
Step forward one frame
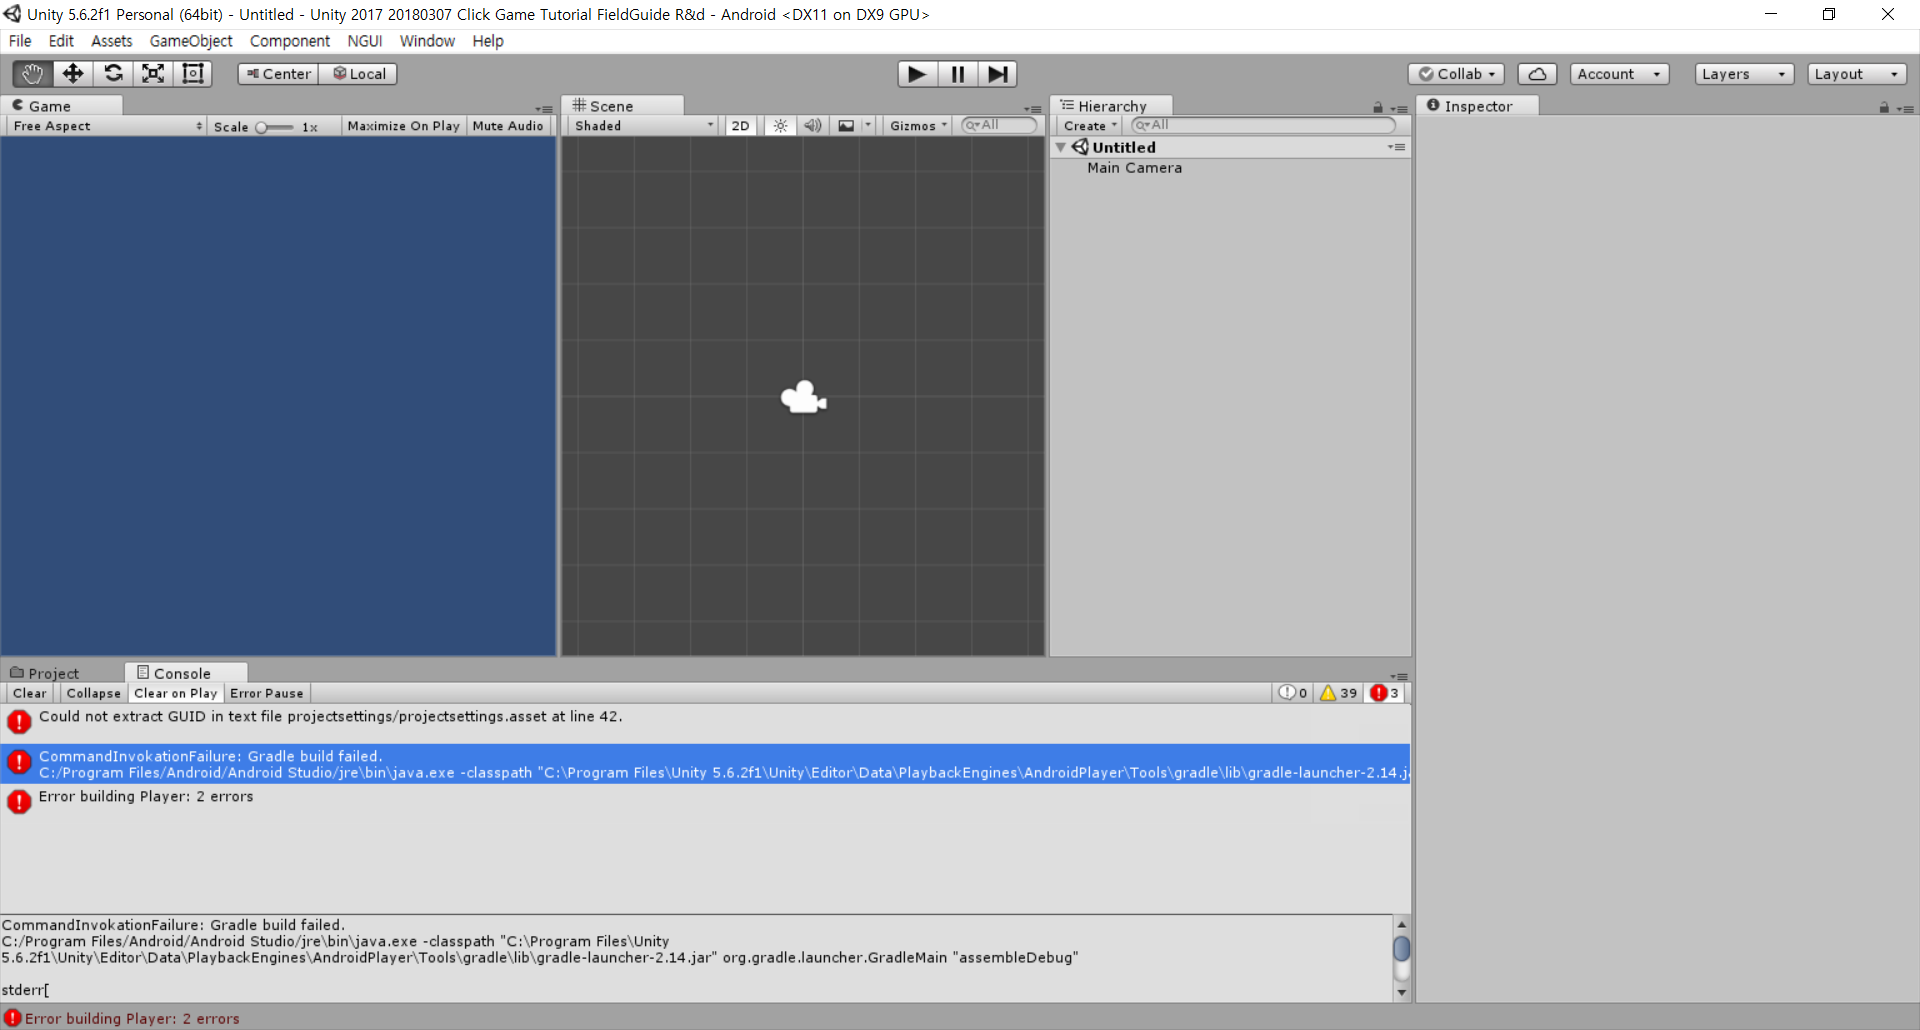click(x=997, y=74)
